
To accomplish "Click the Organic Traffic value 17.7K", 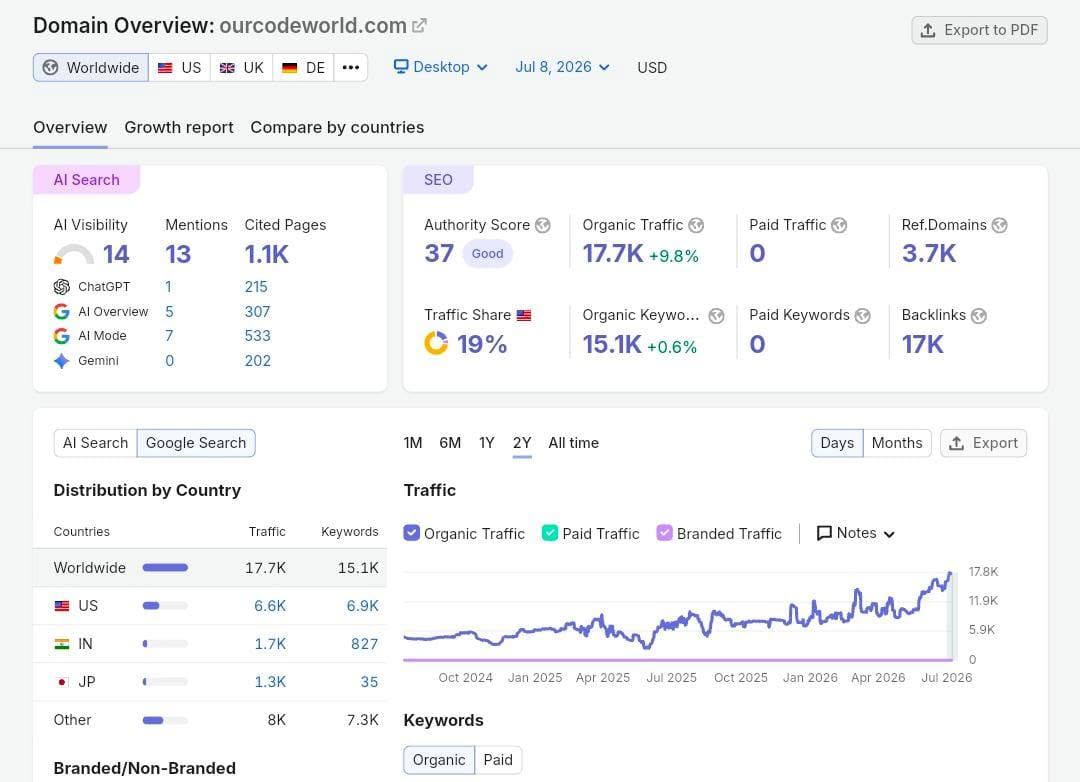I will pos(613,254).
